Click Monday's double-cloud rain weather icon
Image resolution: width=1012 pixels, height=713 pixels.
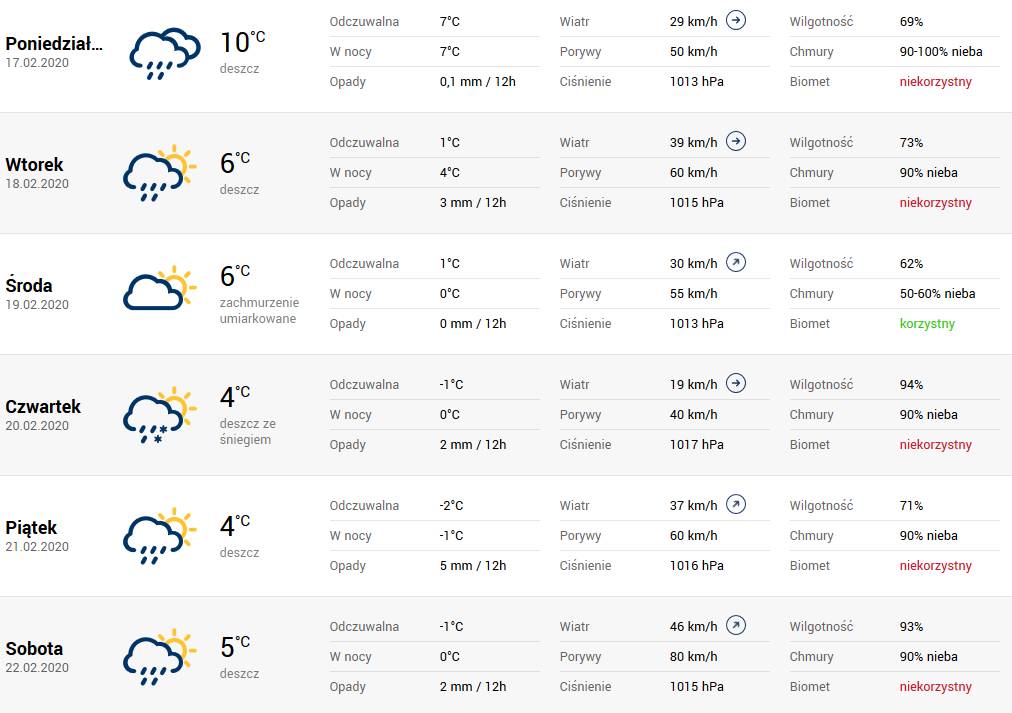click(165, 54)
